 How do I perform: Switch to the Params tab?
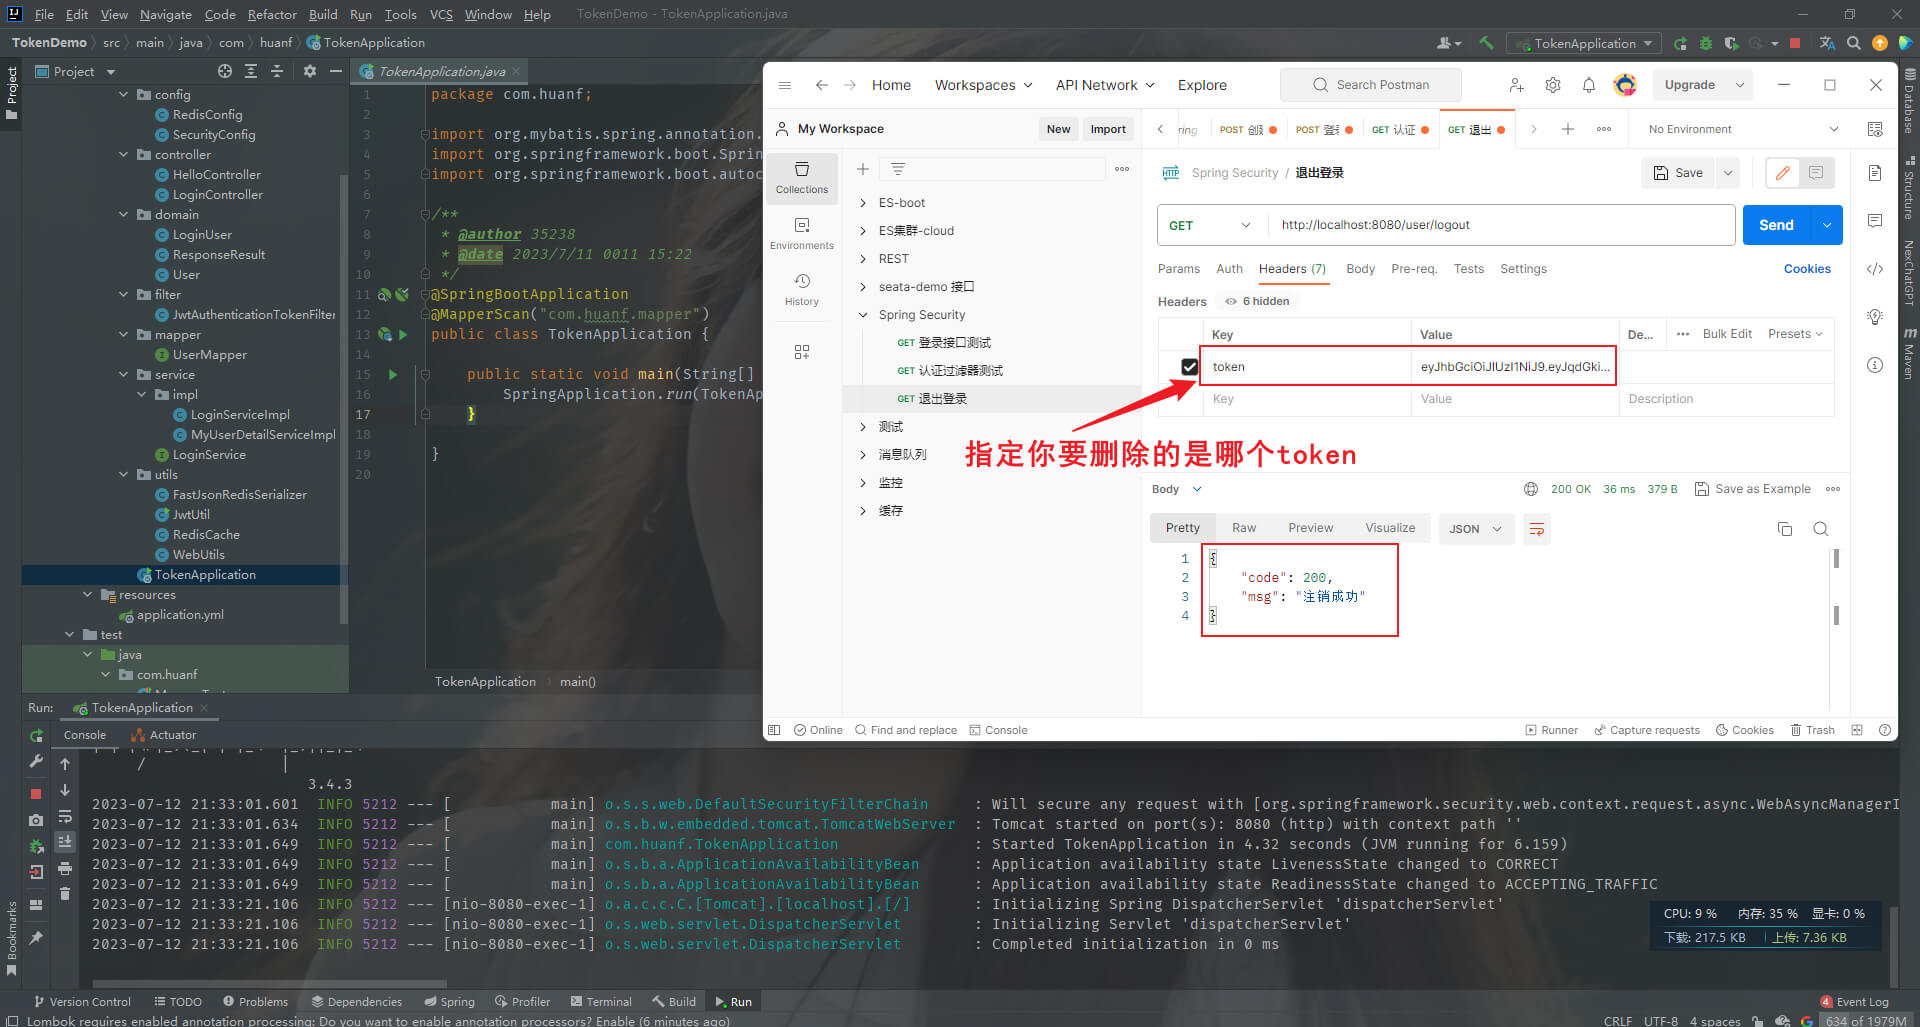coord(1178,269)
